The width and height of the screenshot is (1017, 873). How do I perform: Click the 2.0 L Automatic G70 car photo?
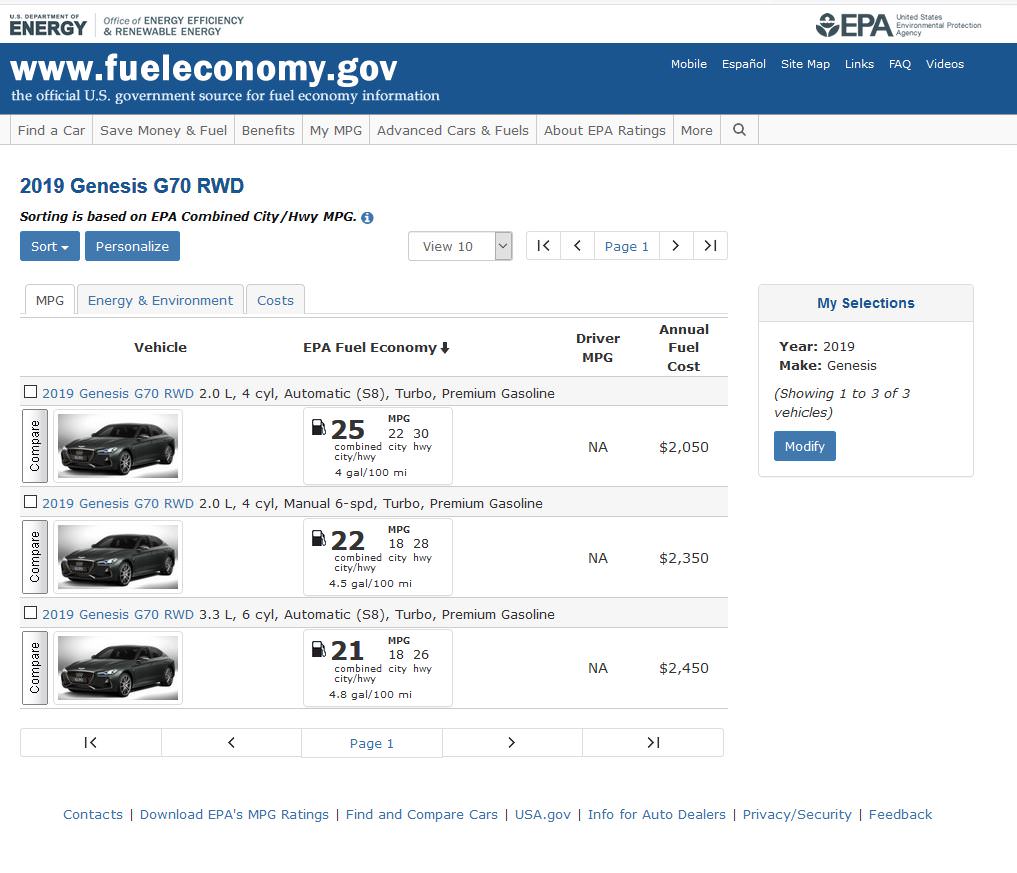[x=118, y=446]
